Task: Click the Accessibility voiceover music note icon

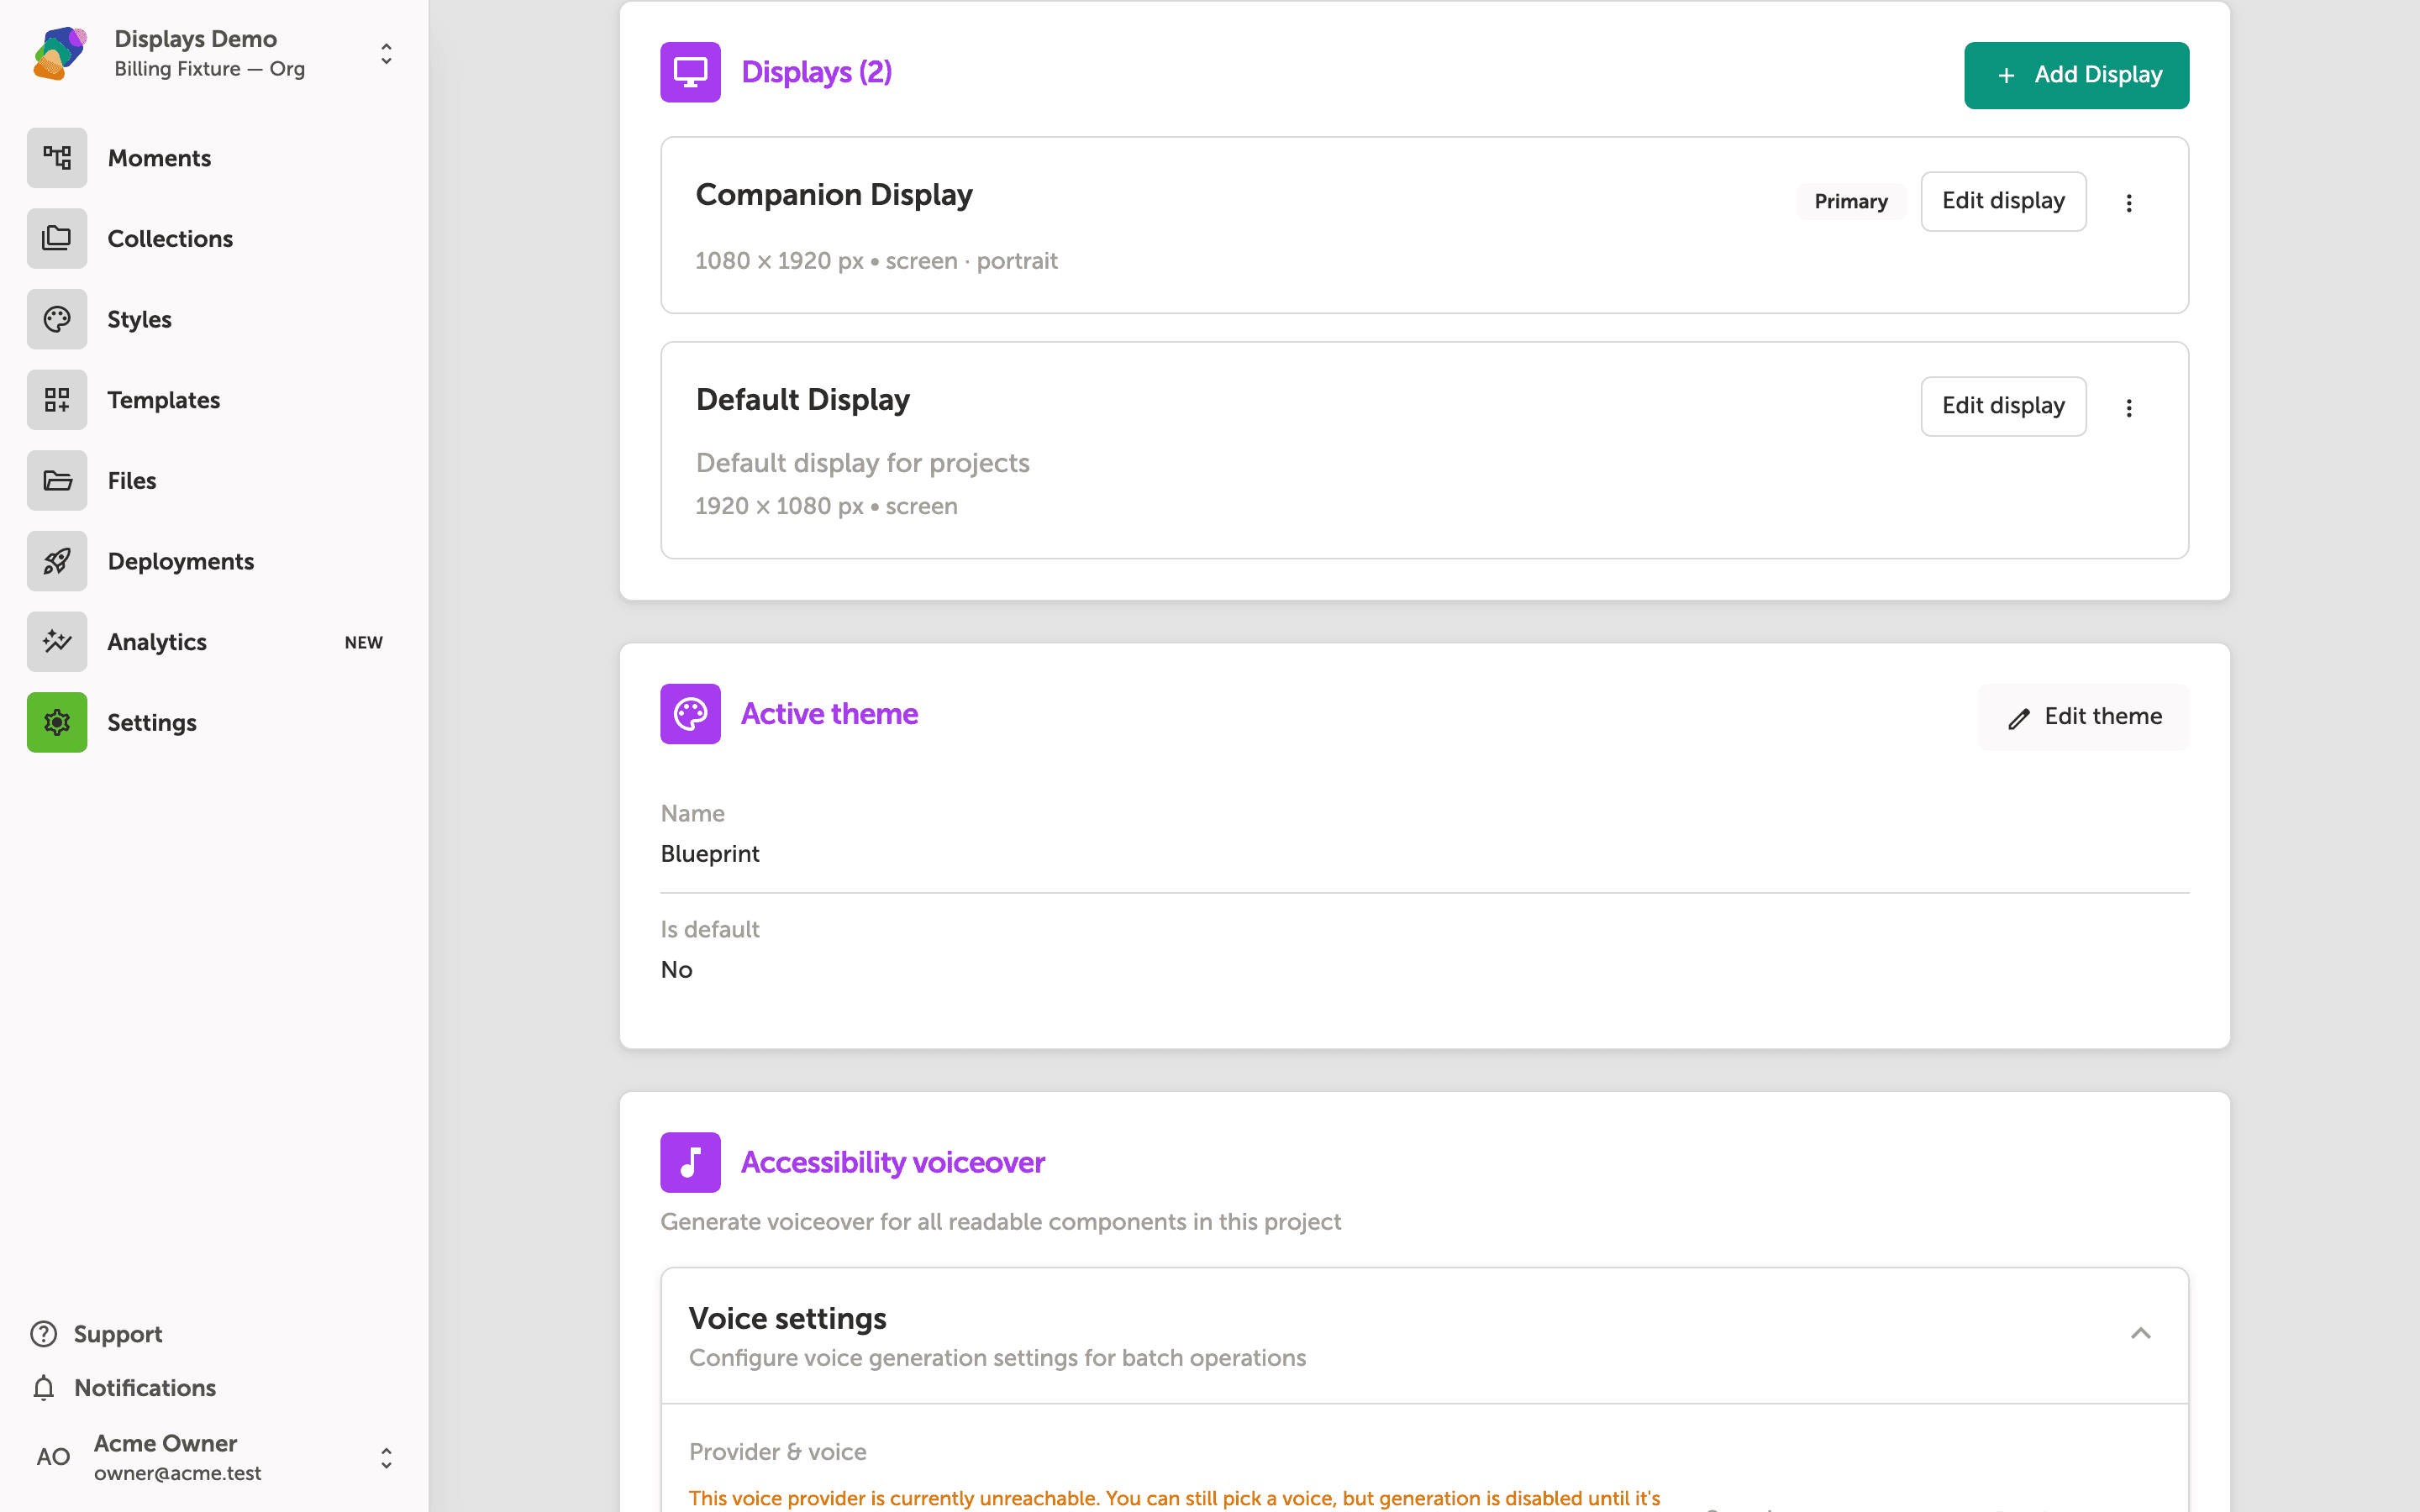Action: [690, 1162]
